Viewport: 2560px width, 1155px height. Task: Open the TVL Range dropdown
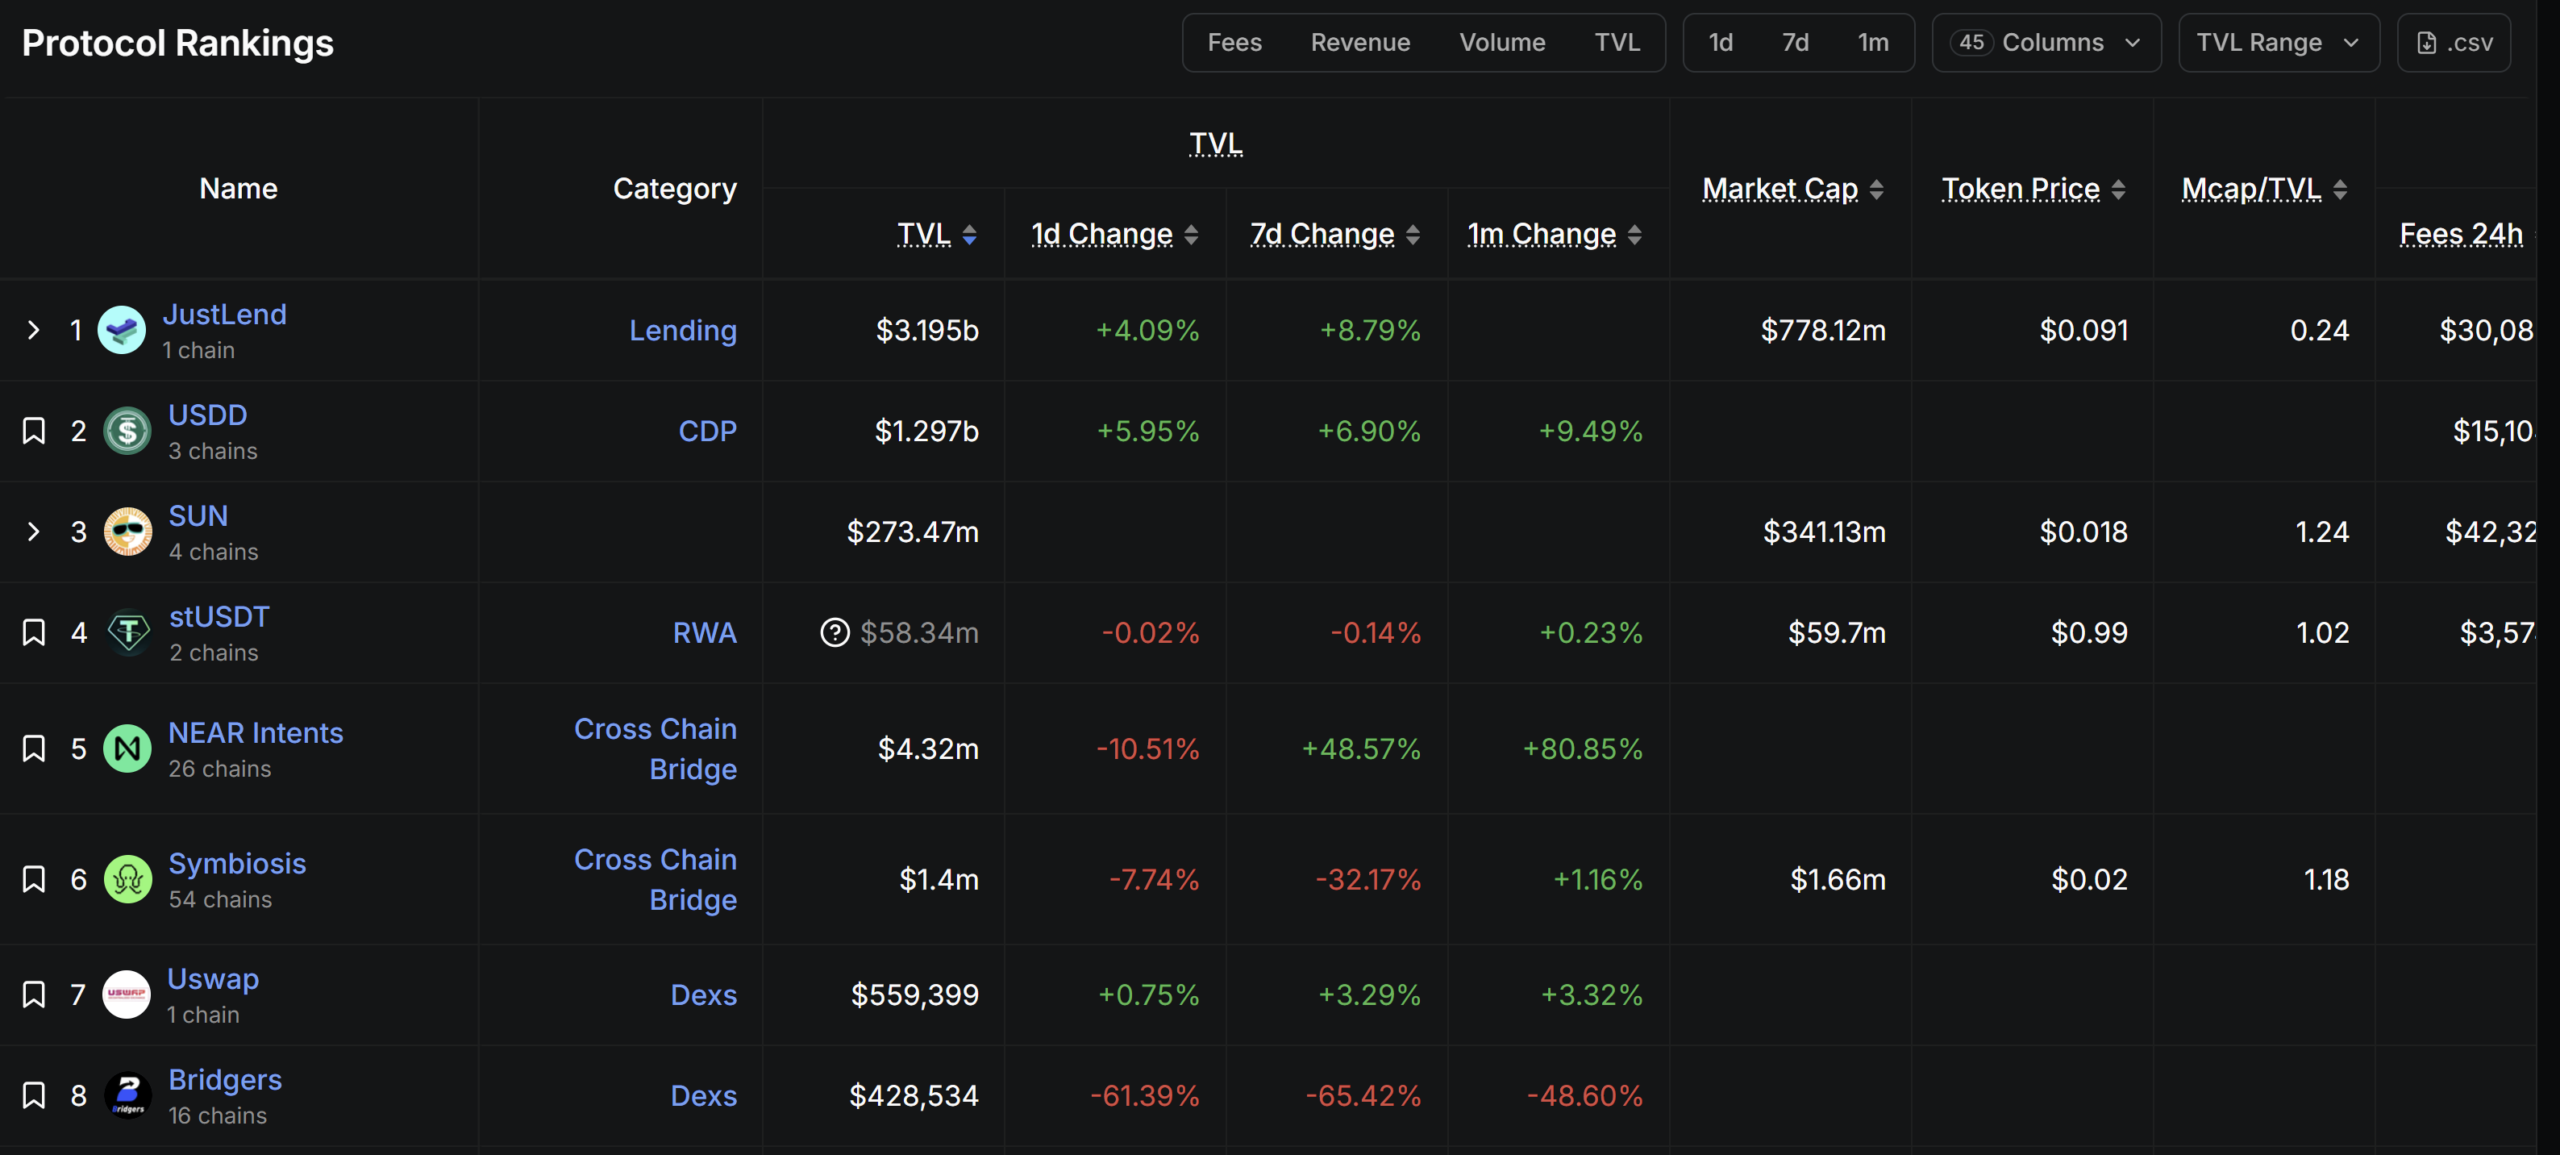pyautogui.click(x=2279, y=43)
